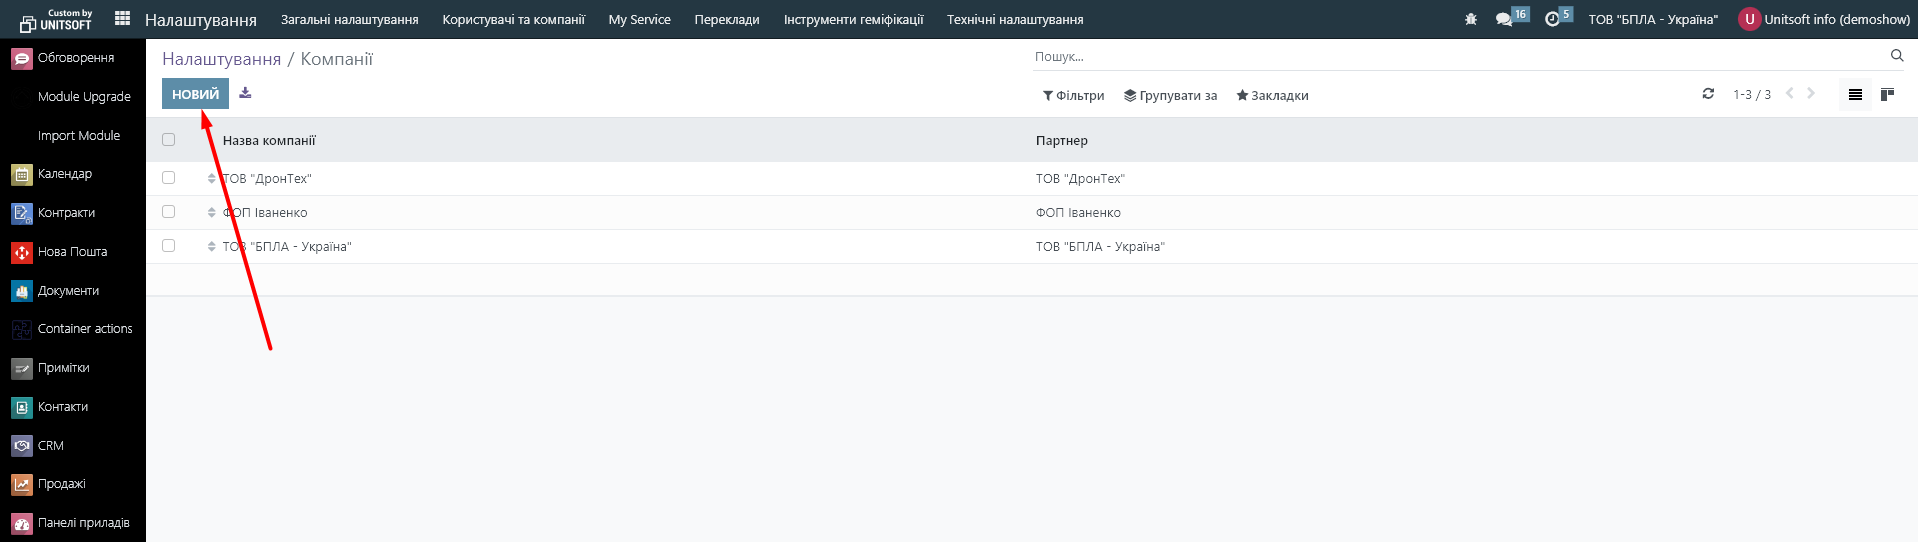Image resolution: width=1918 pixels, height=542 pixels.
Task: Open the apps grid menu icon
Action: (x=122, y=18)
